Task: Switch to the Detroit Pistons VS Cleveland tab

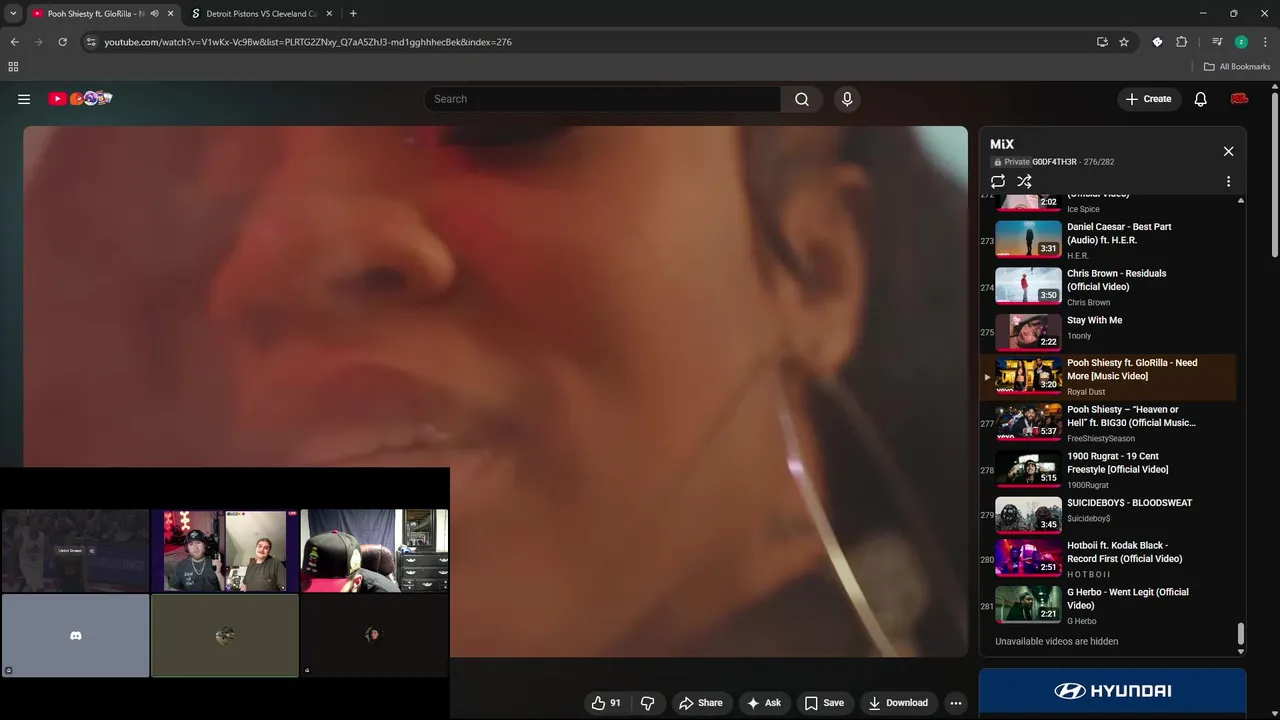Action: pos(260,14)
